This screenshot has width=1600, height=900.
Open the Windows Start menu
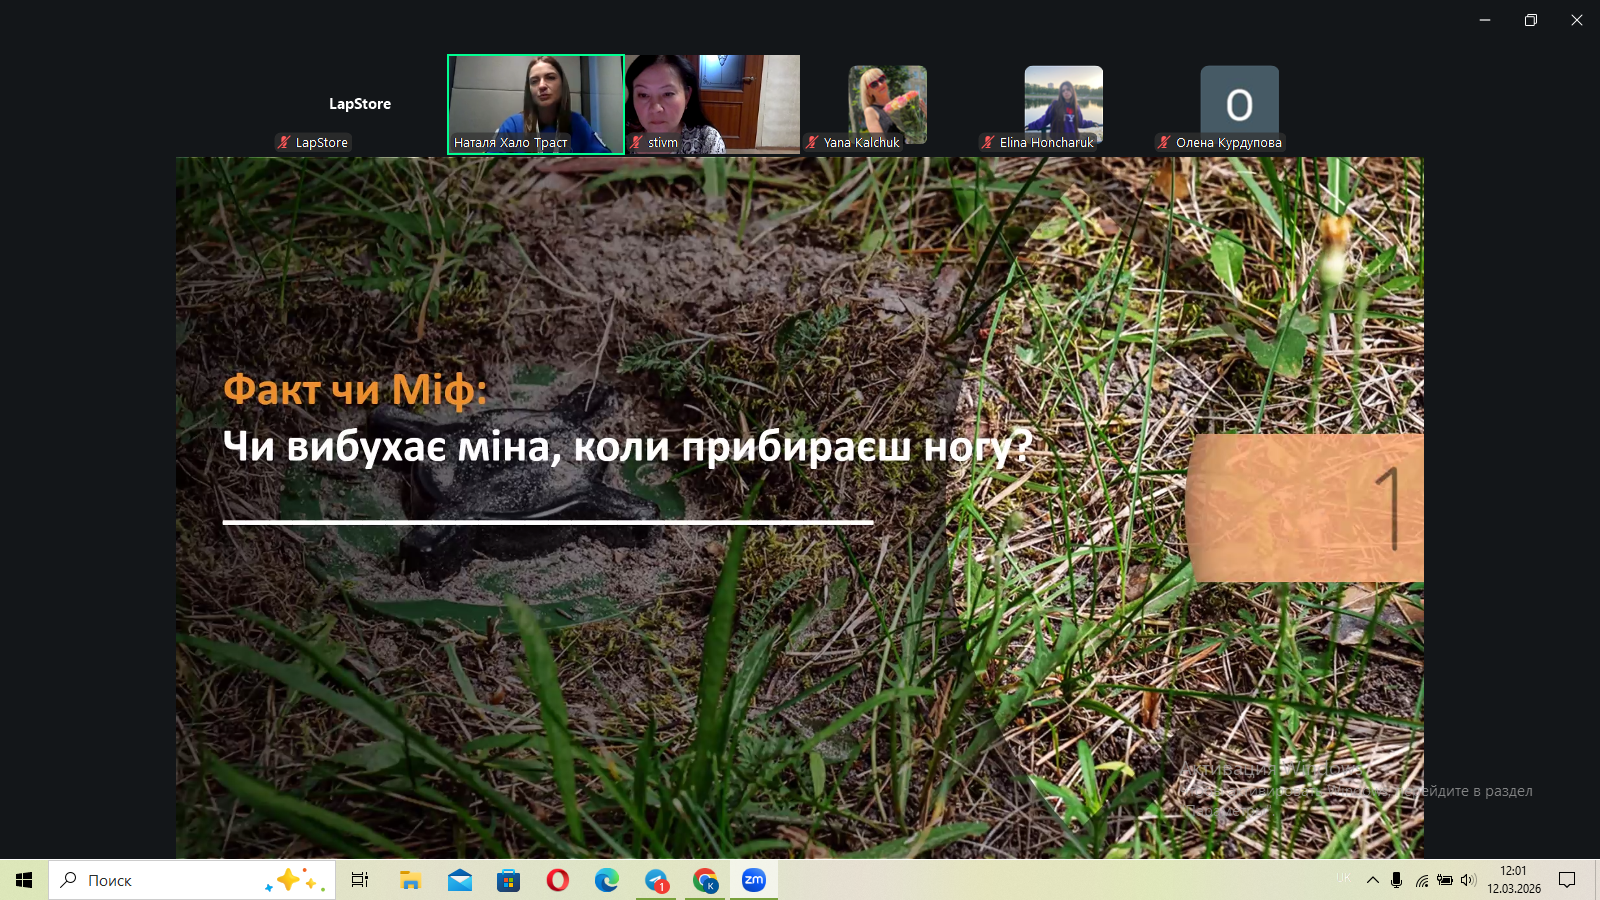pyautogui.click(x=24, y=880)
